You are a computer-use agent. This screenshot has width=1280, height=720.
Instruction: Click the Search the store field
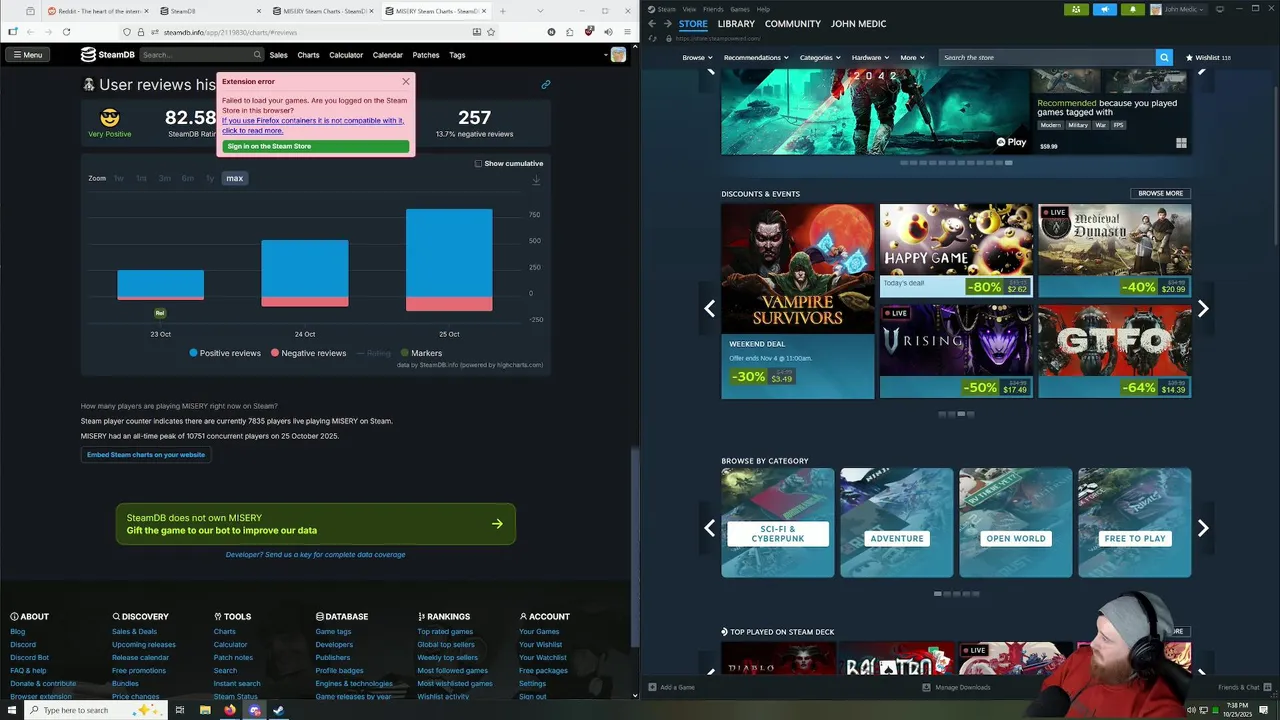point(1047,58)
